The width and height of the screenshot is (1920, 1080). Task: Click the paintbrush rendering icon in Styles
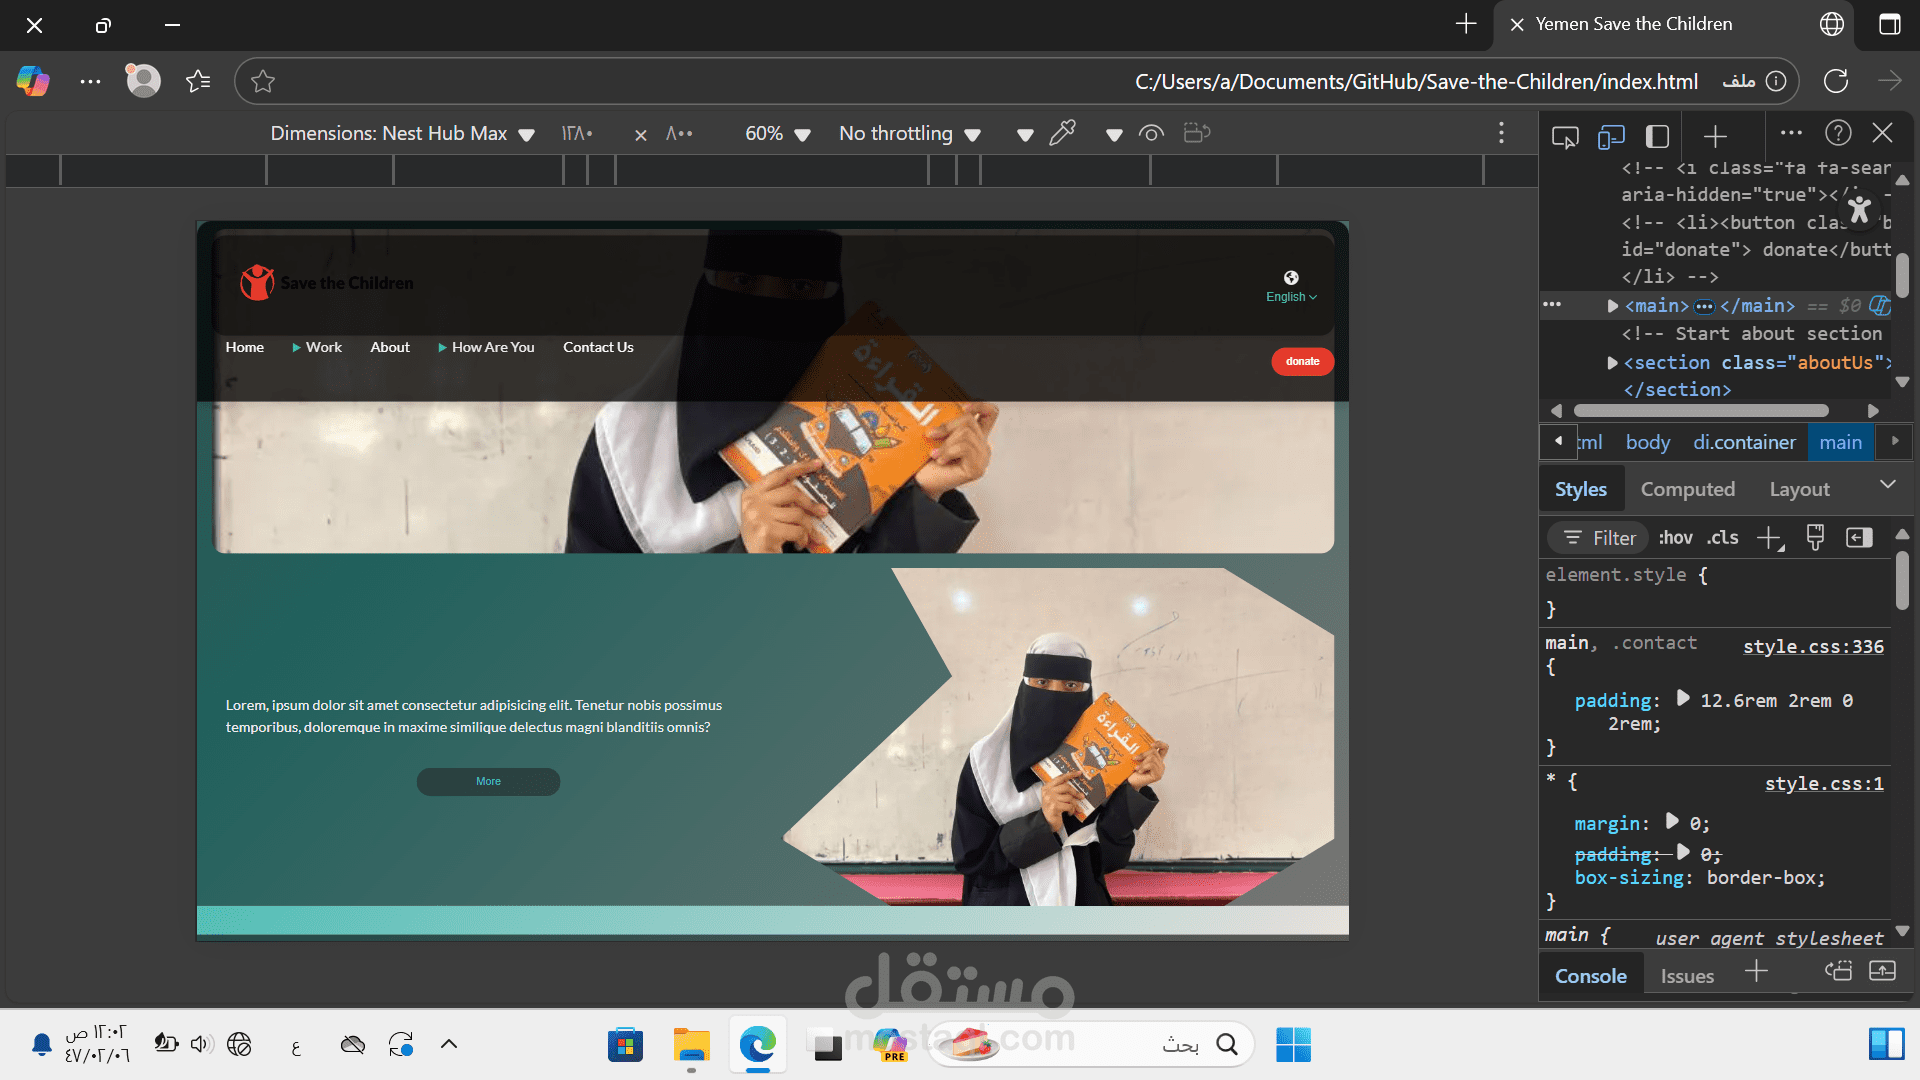coord(1815,538)
